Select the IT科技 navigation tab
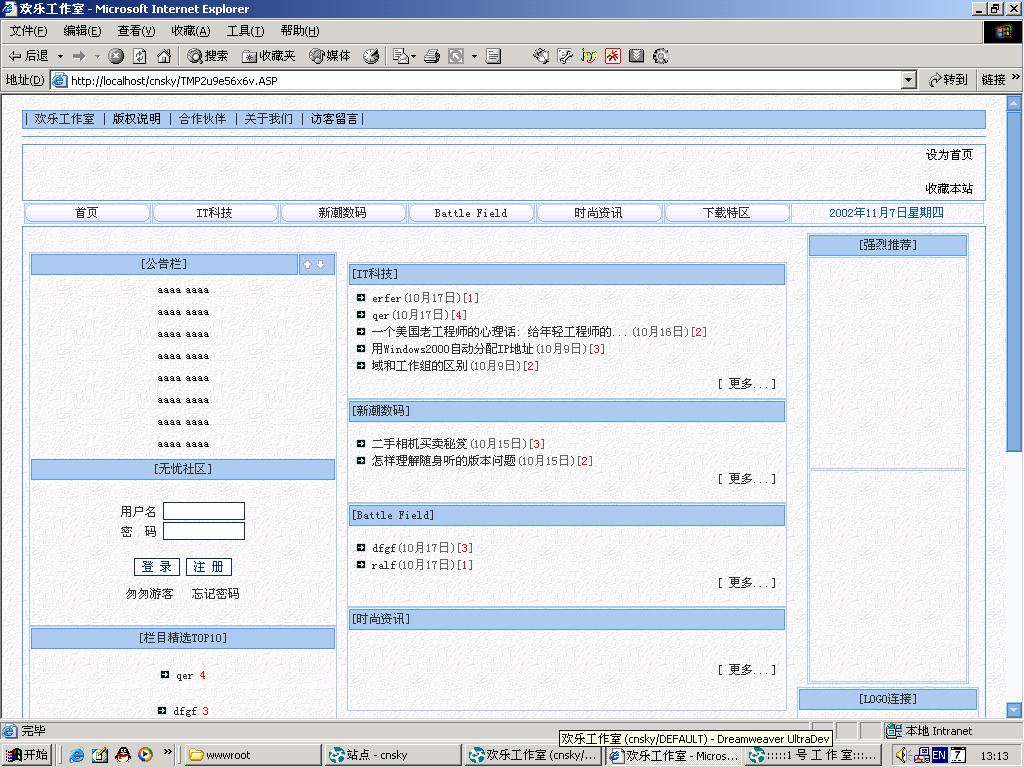The width and height of the screenshot is (1024, 768). [x=214, y=213]
